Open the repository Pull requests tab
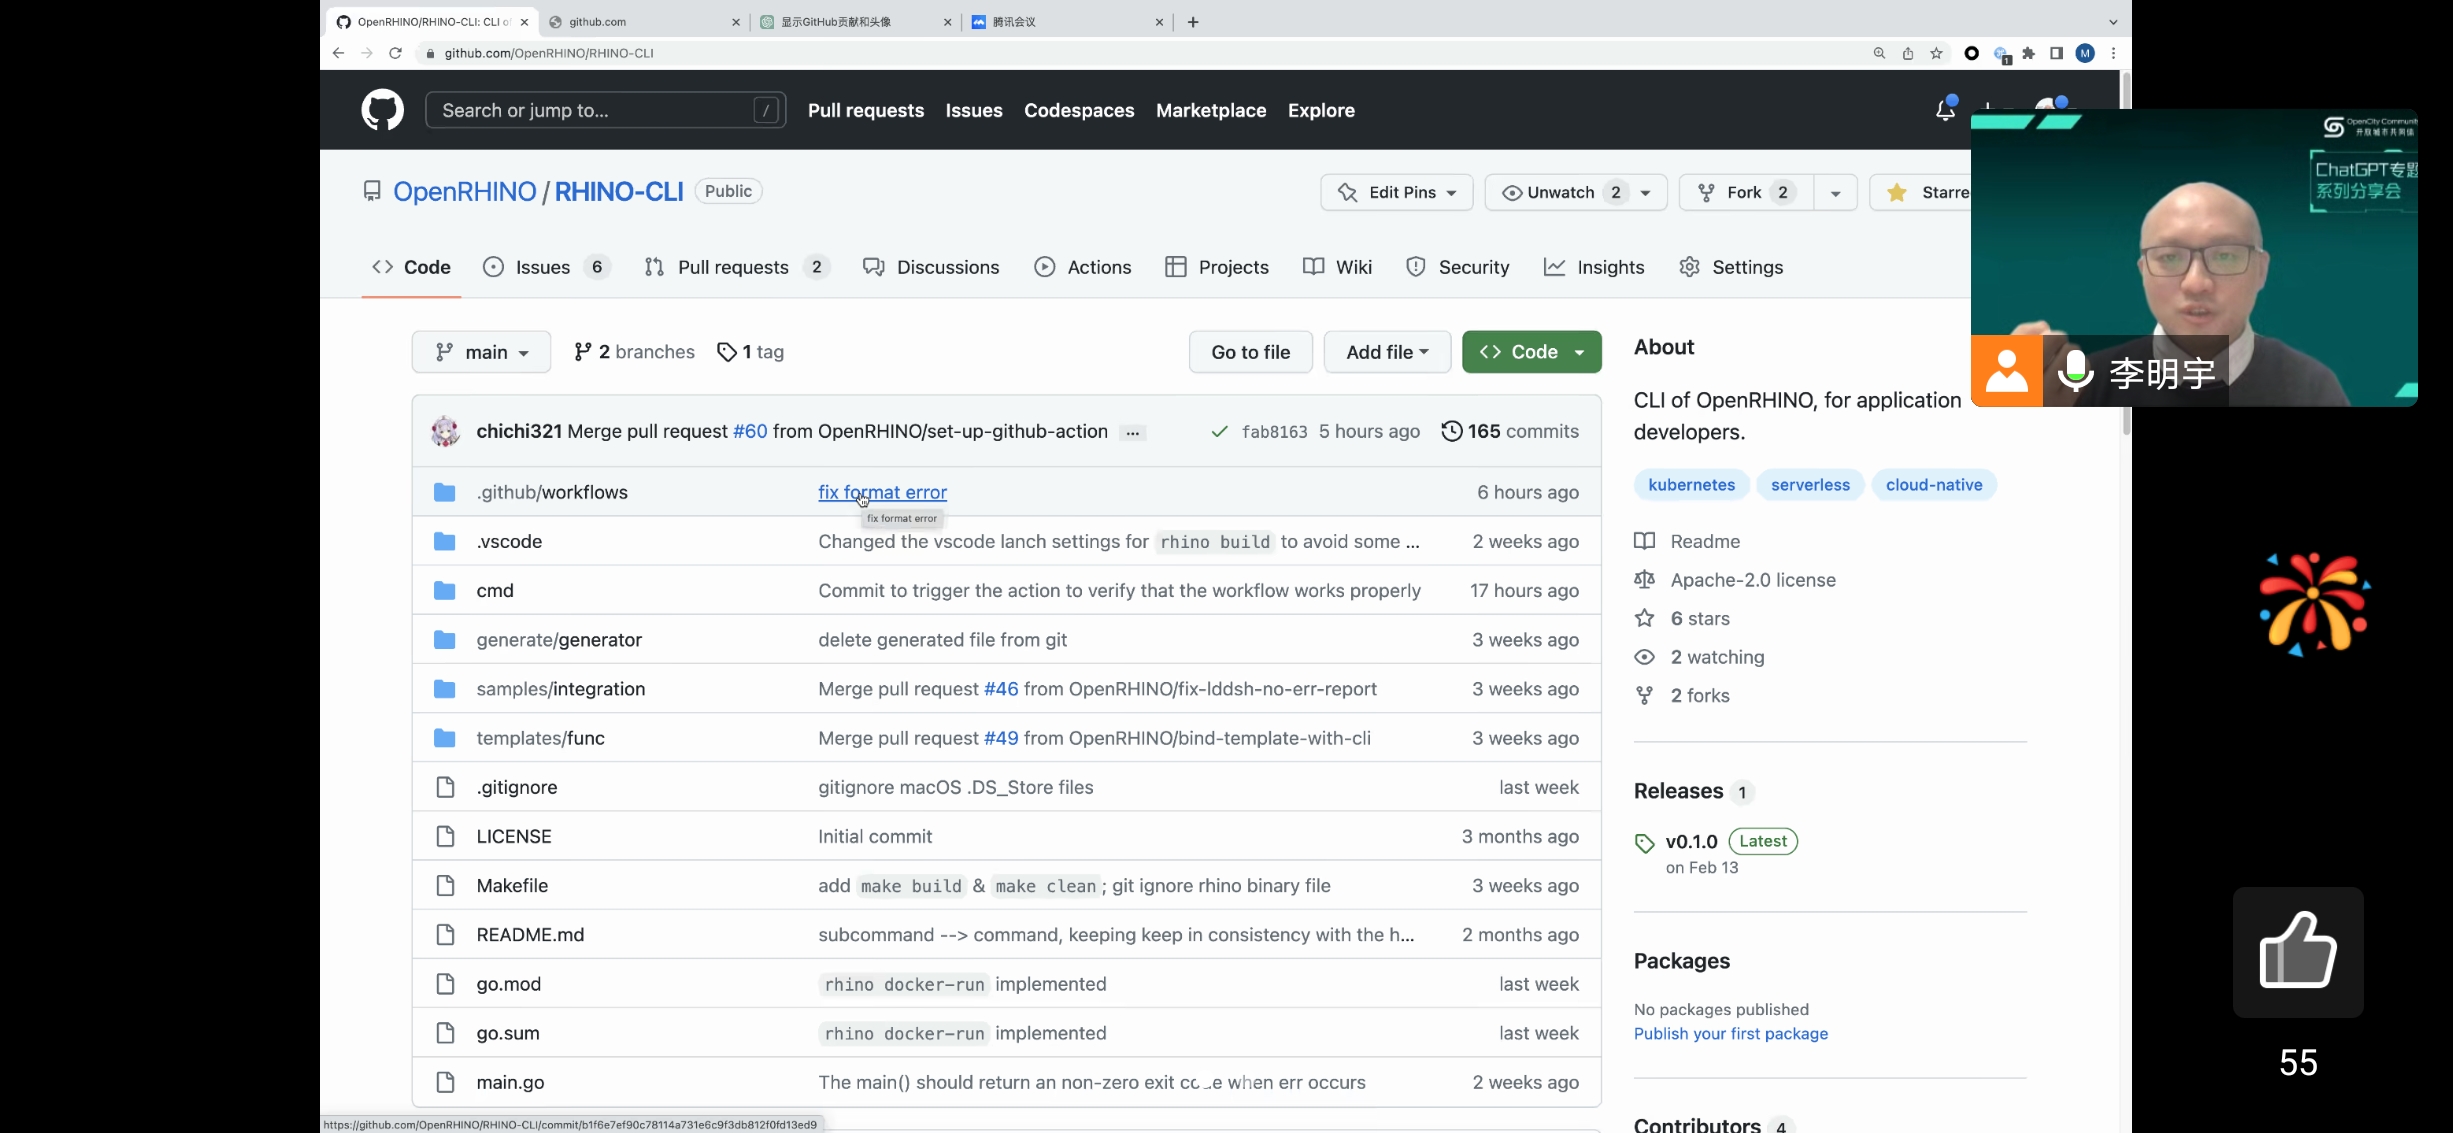Image resolution: width=2453 pixels, height=1133 pixels. (736, 267)
